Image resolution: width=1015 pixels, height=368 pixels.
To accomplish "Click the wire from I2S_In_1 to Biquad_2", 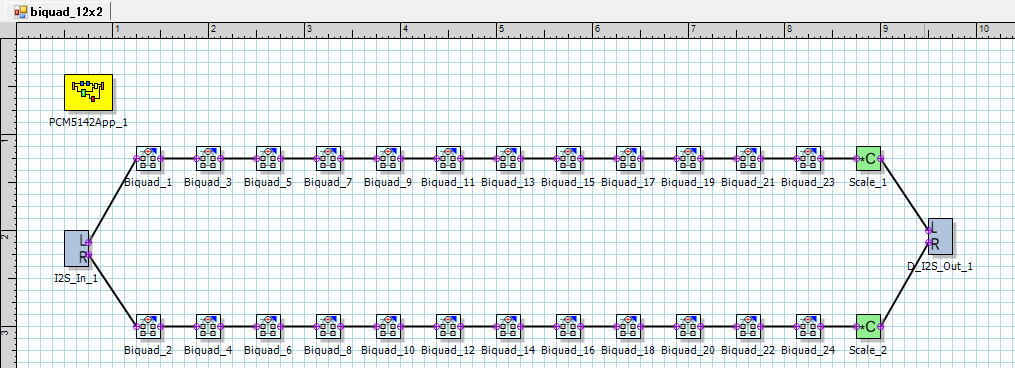I will point(112,290).
